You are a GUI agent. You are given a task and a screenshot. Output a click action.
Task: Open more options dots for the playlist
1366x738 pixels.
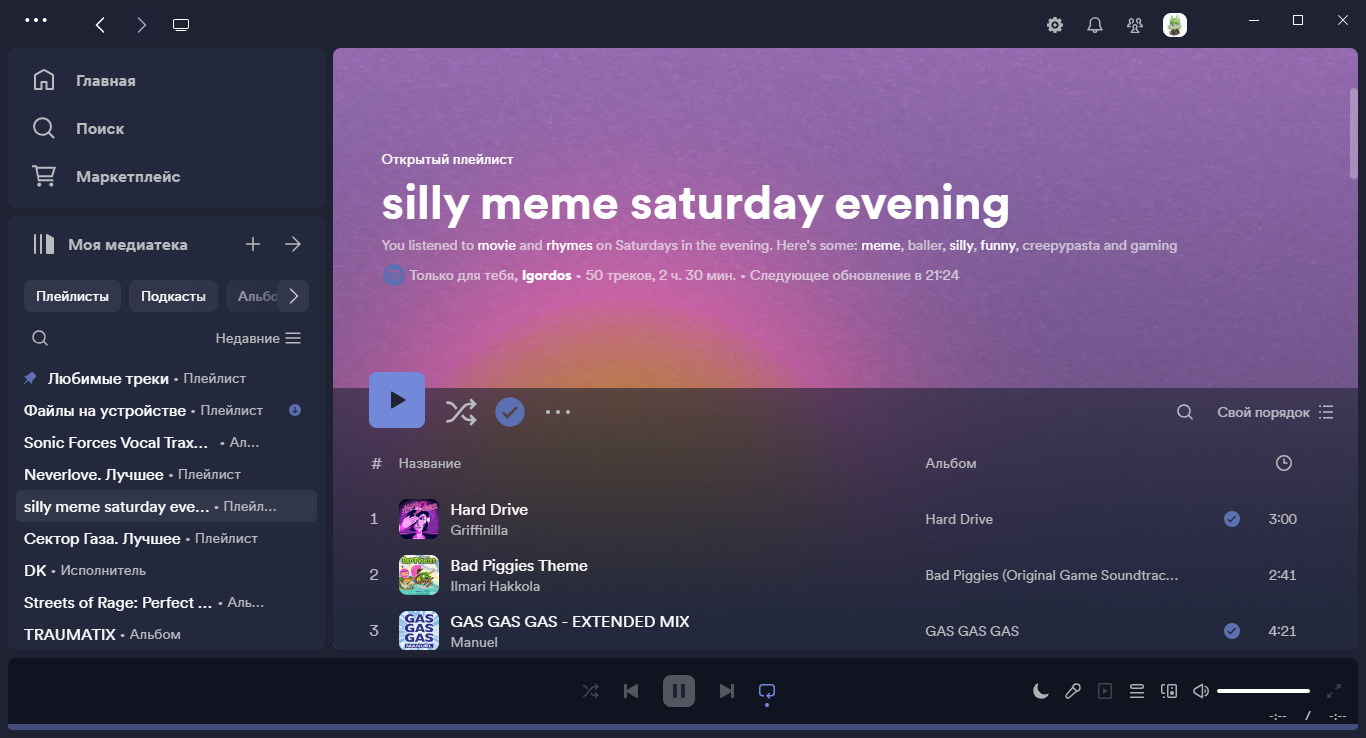tap(558, 412)
